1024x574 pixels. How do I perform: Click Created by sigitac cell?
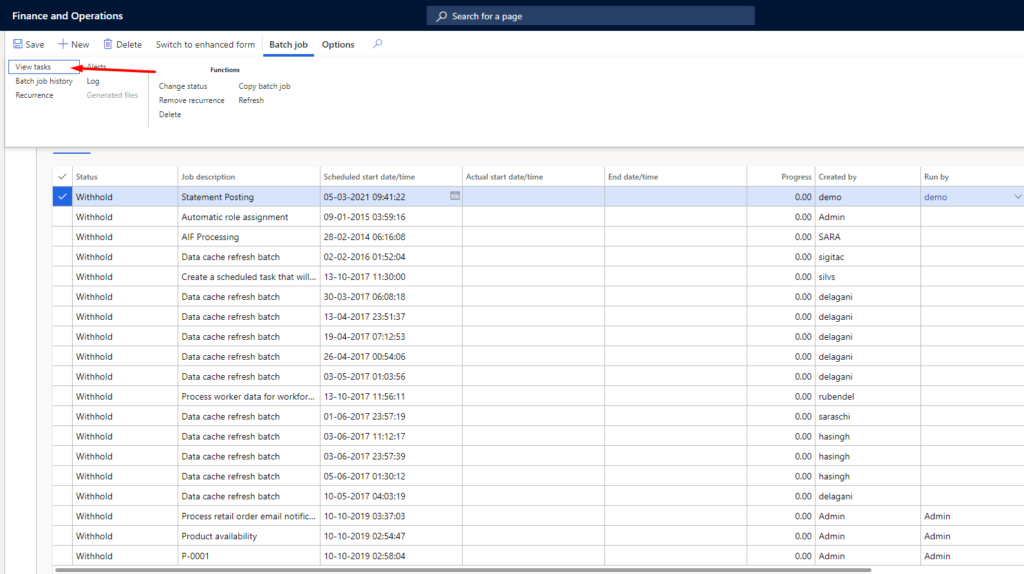[x=831, y=257]
